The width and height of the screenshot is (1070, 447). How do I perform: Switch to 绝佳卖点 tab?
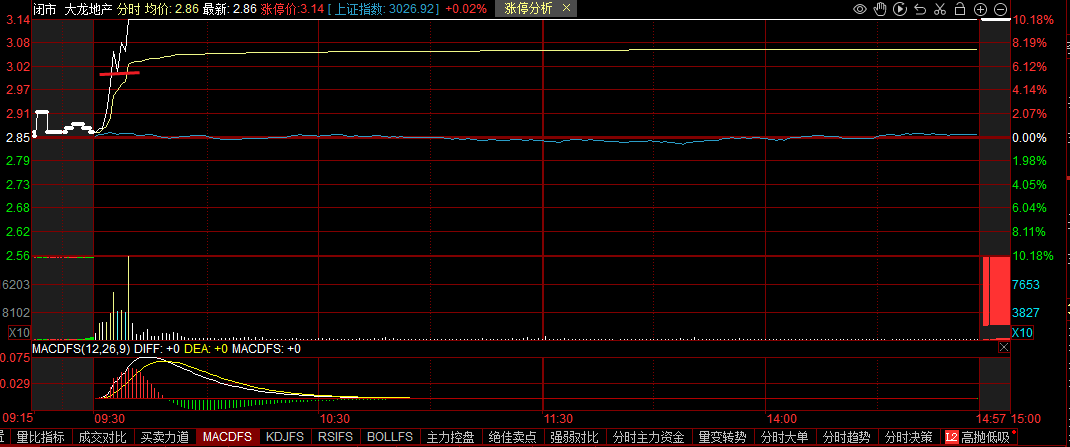512,437
